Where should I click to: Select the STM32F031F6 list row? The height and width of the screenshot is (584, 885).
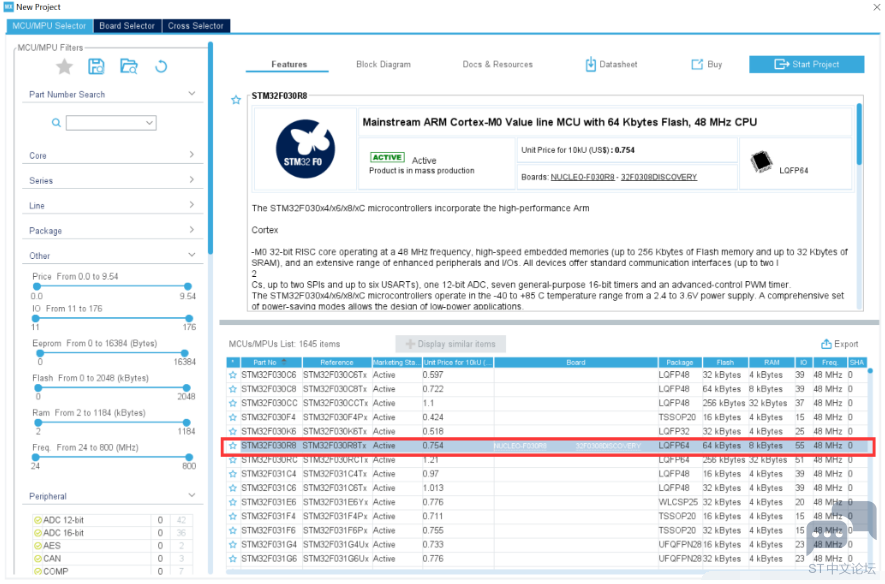point(547,530)
